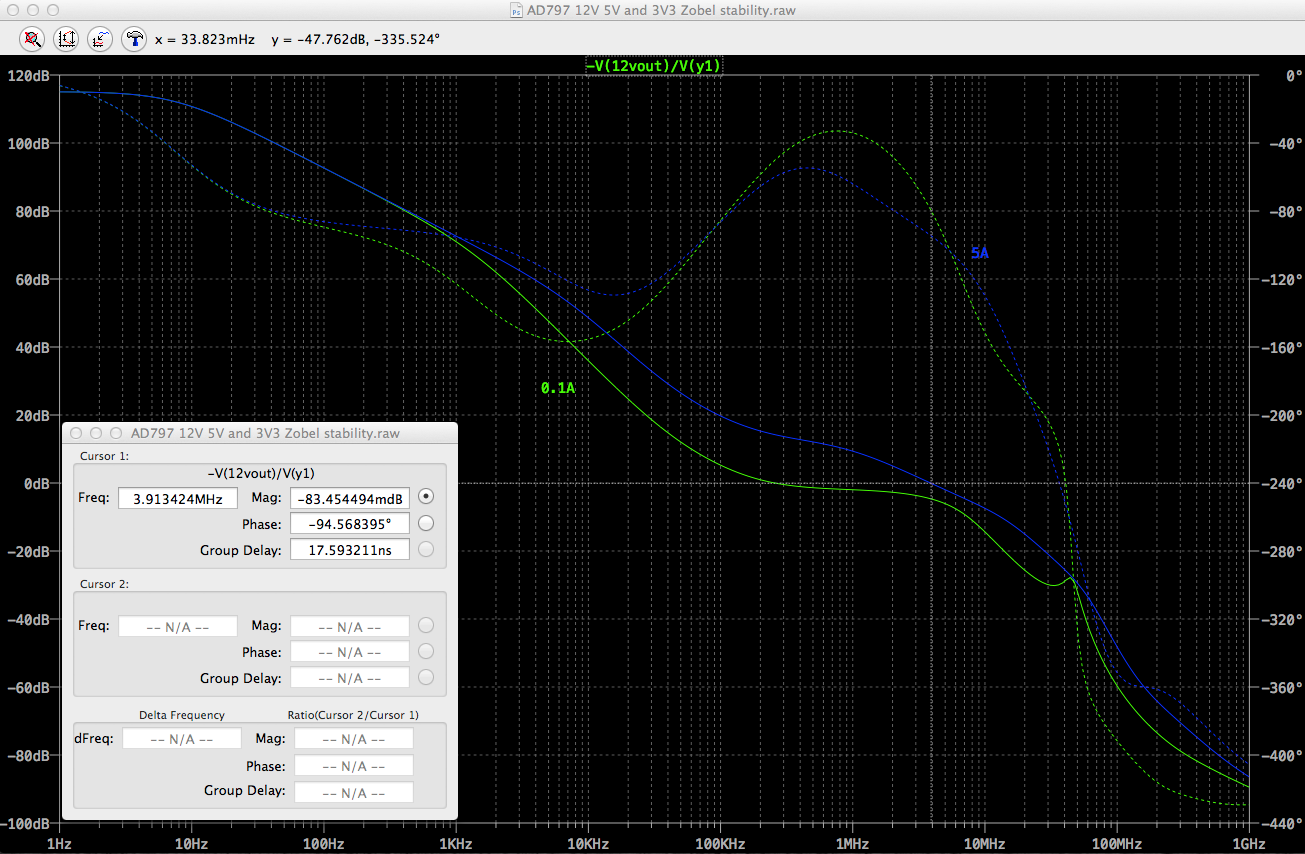Click the zoom full extents magnifier icon

[32, 39]
